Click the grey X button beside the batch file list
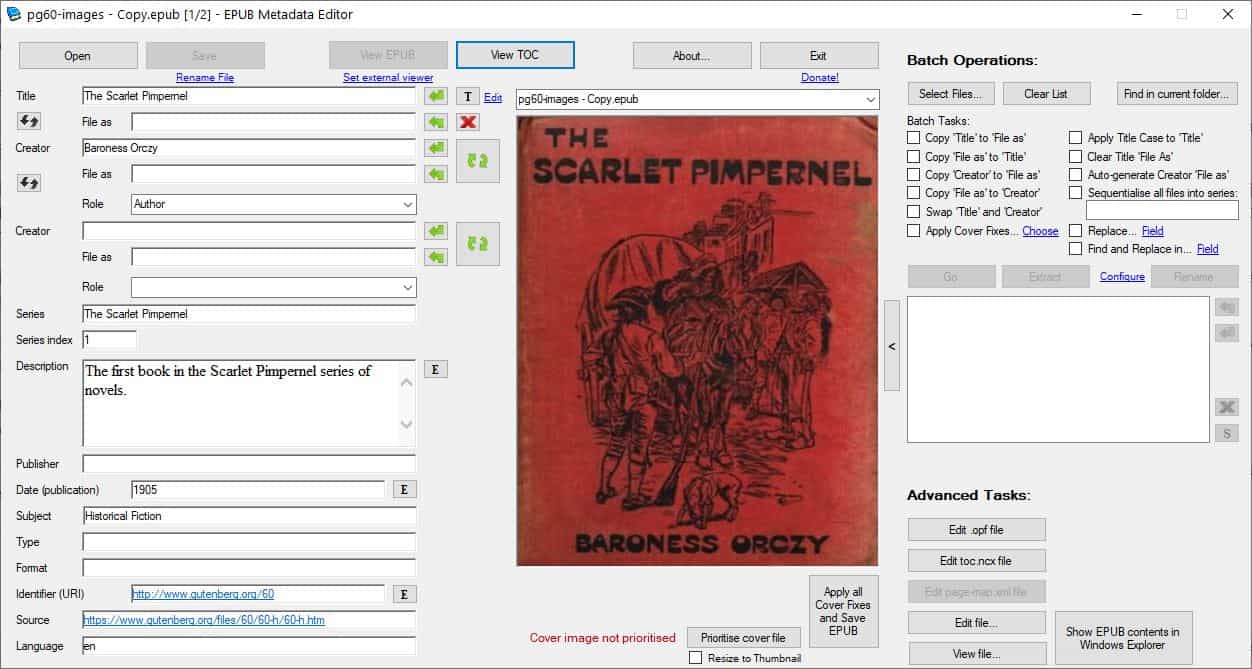The height and width of the screenshot is (669, 1252). [1227, 407]
